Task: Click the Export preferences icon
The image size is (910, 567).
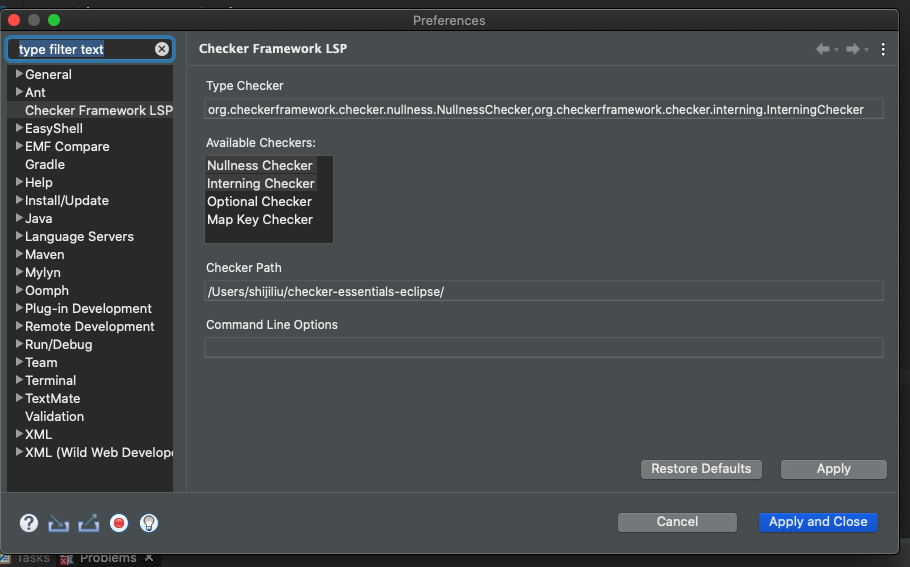Action: click(x=89, y=523)
